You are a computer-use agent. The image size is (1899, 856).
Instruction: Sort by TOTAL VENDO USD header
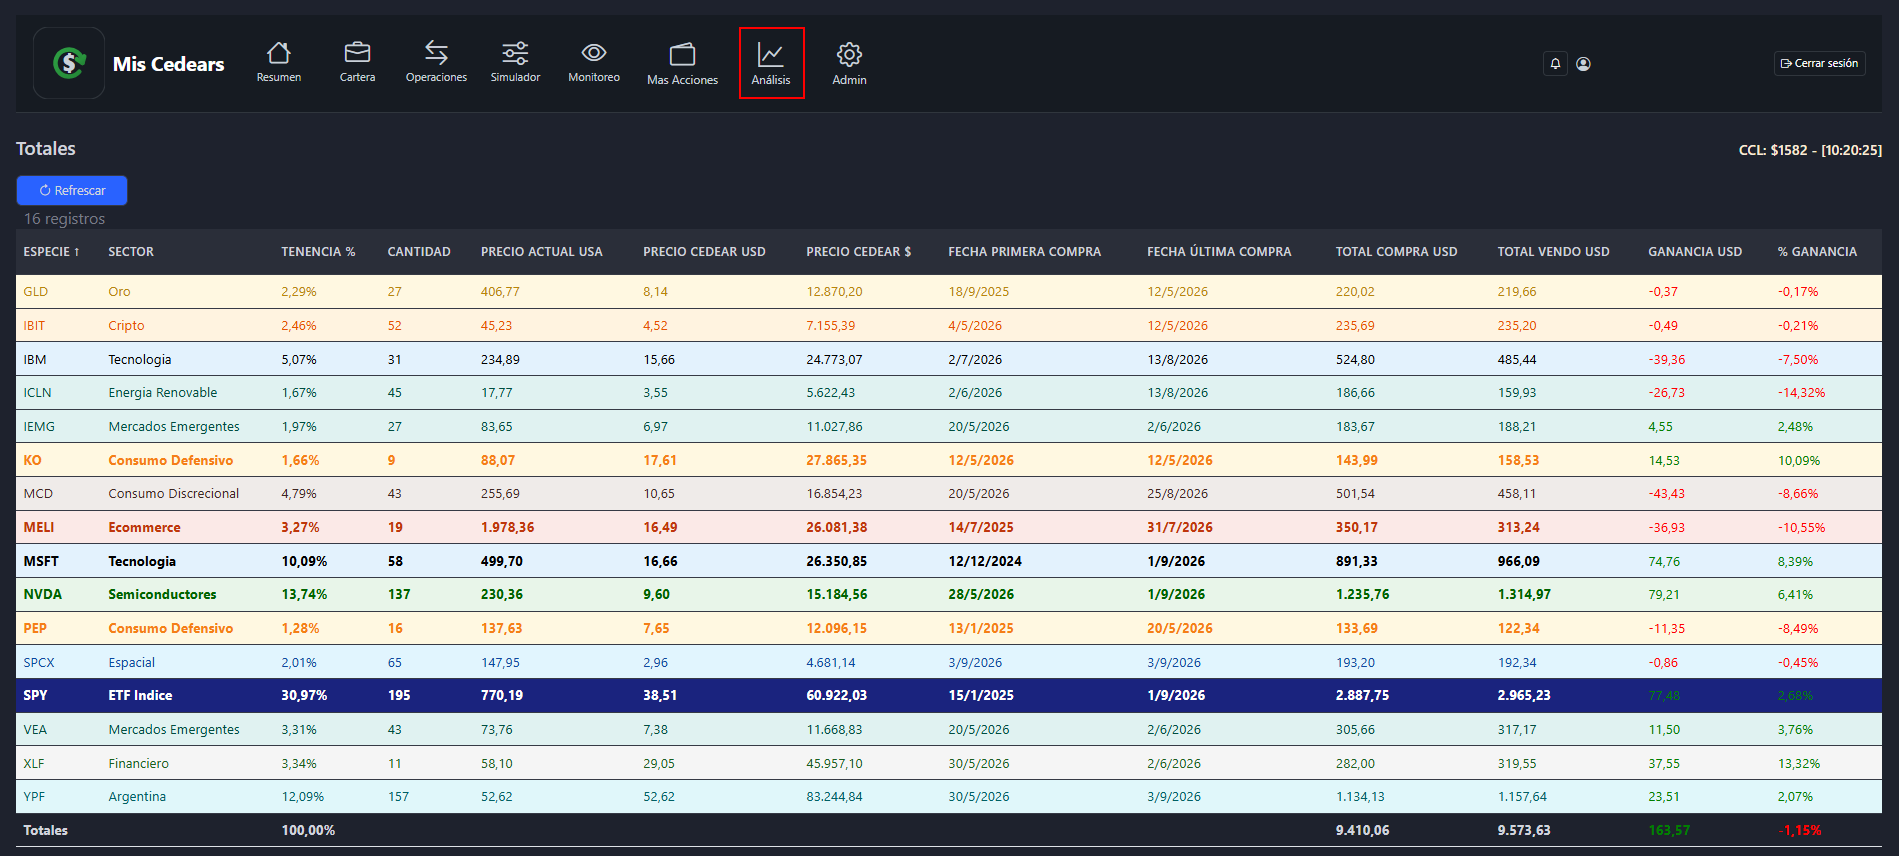[1554, 252]
